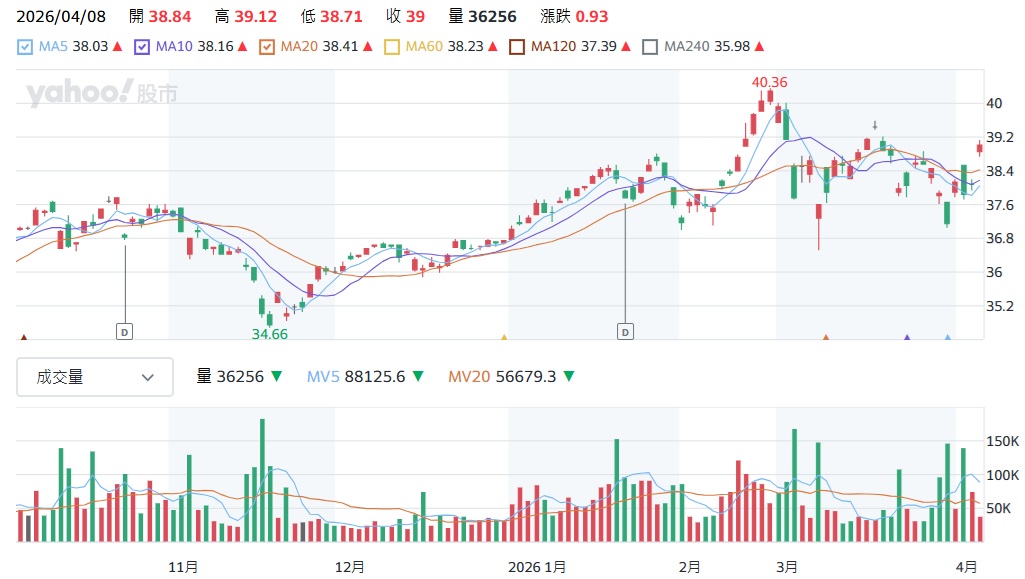The height and width of the screenshot is (579, 1025).
Task: Click the MV5 volume average label
Action: tap(356, 377)
